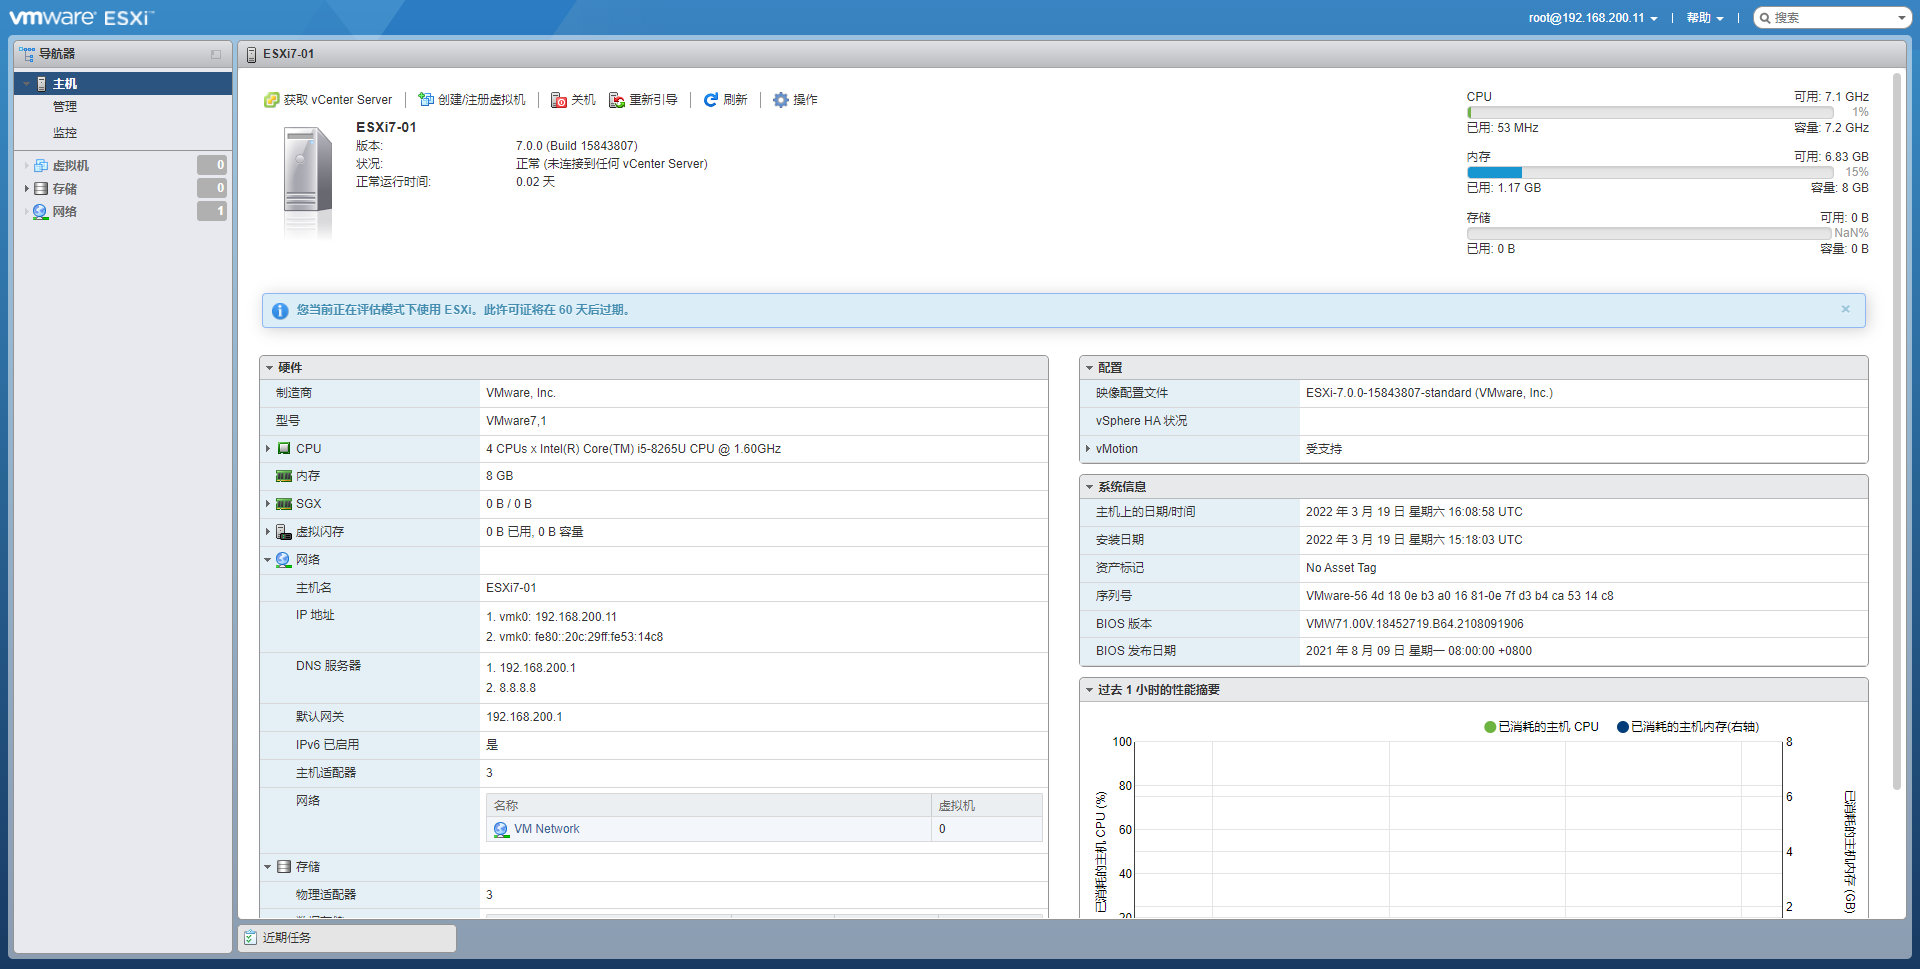Collapse the 存储 hardware section
Screen dimensions: 1920x969
[x=268, y=867]
